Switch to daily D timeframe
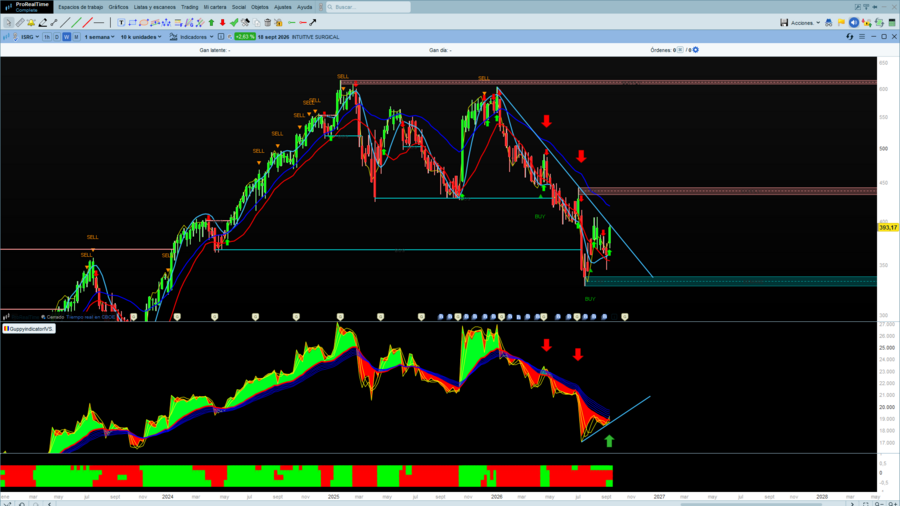 tap(56, 37)
